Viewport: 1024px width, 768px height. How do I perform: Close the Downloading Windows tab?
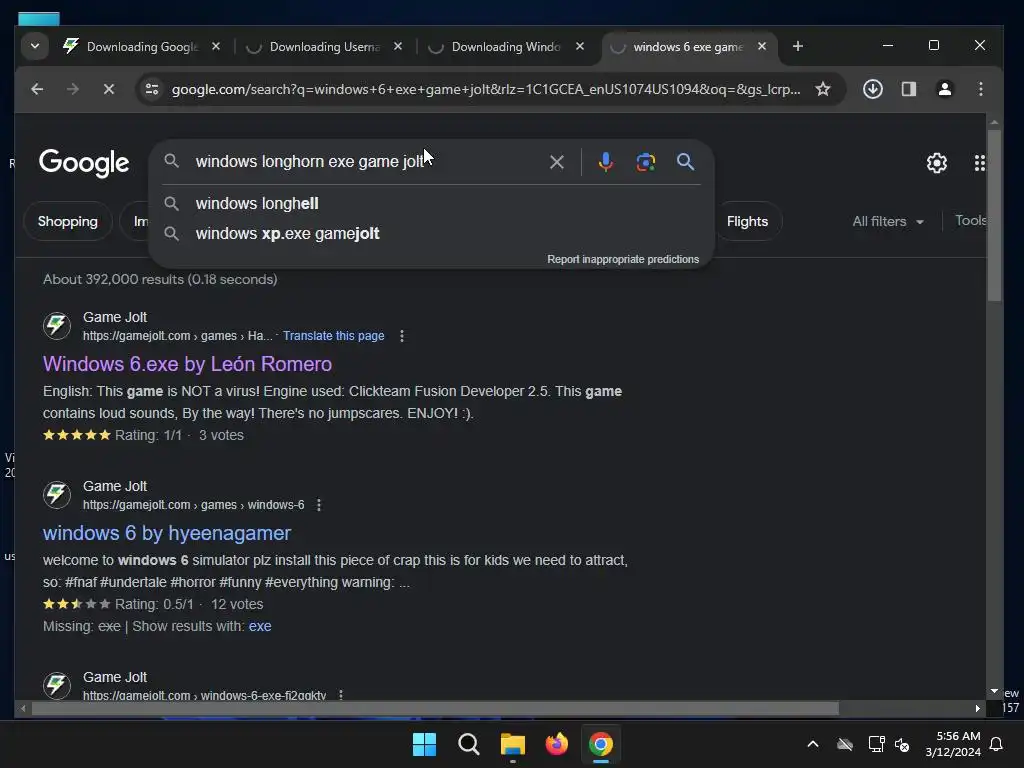580,46
